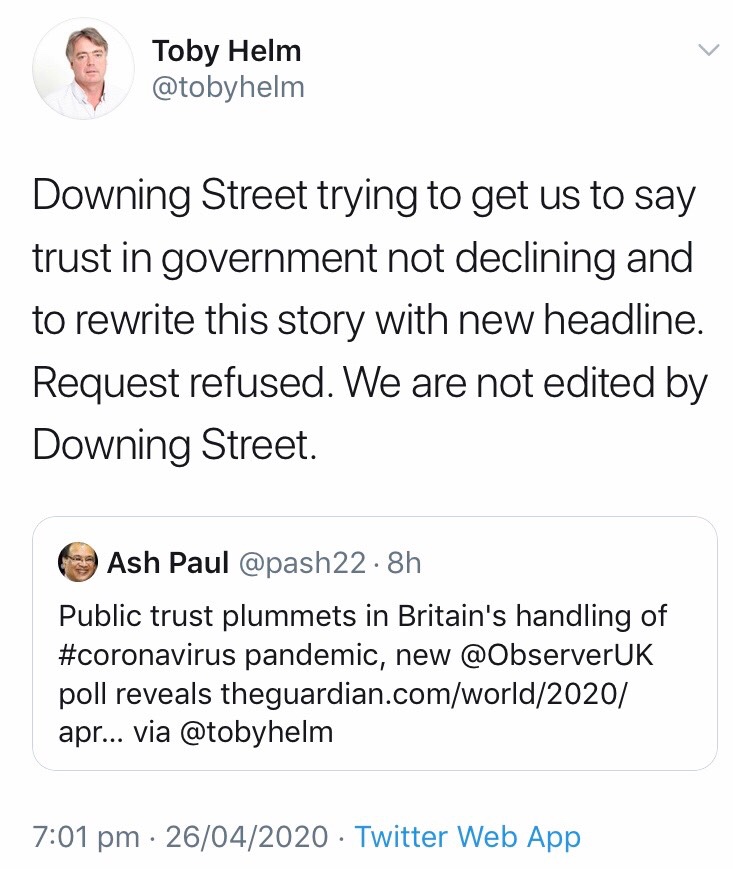Click the 'via @tobyhelm' mention in quote
The height and width of the screenshot is (869, 733).
click(x=270, y=732)
